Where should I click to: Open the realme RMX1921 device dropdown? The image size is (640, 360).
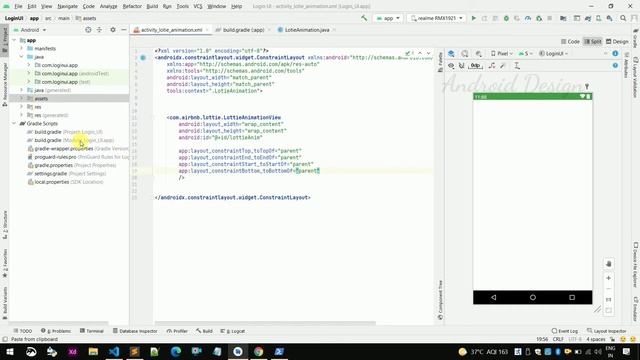[436, 18]
